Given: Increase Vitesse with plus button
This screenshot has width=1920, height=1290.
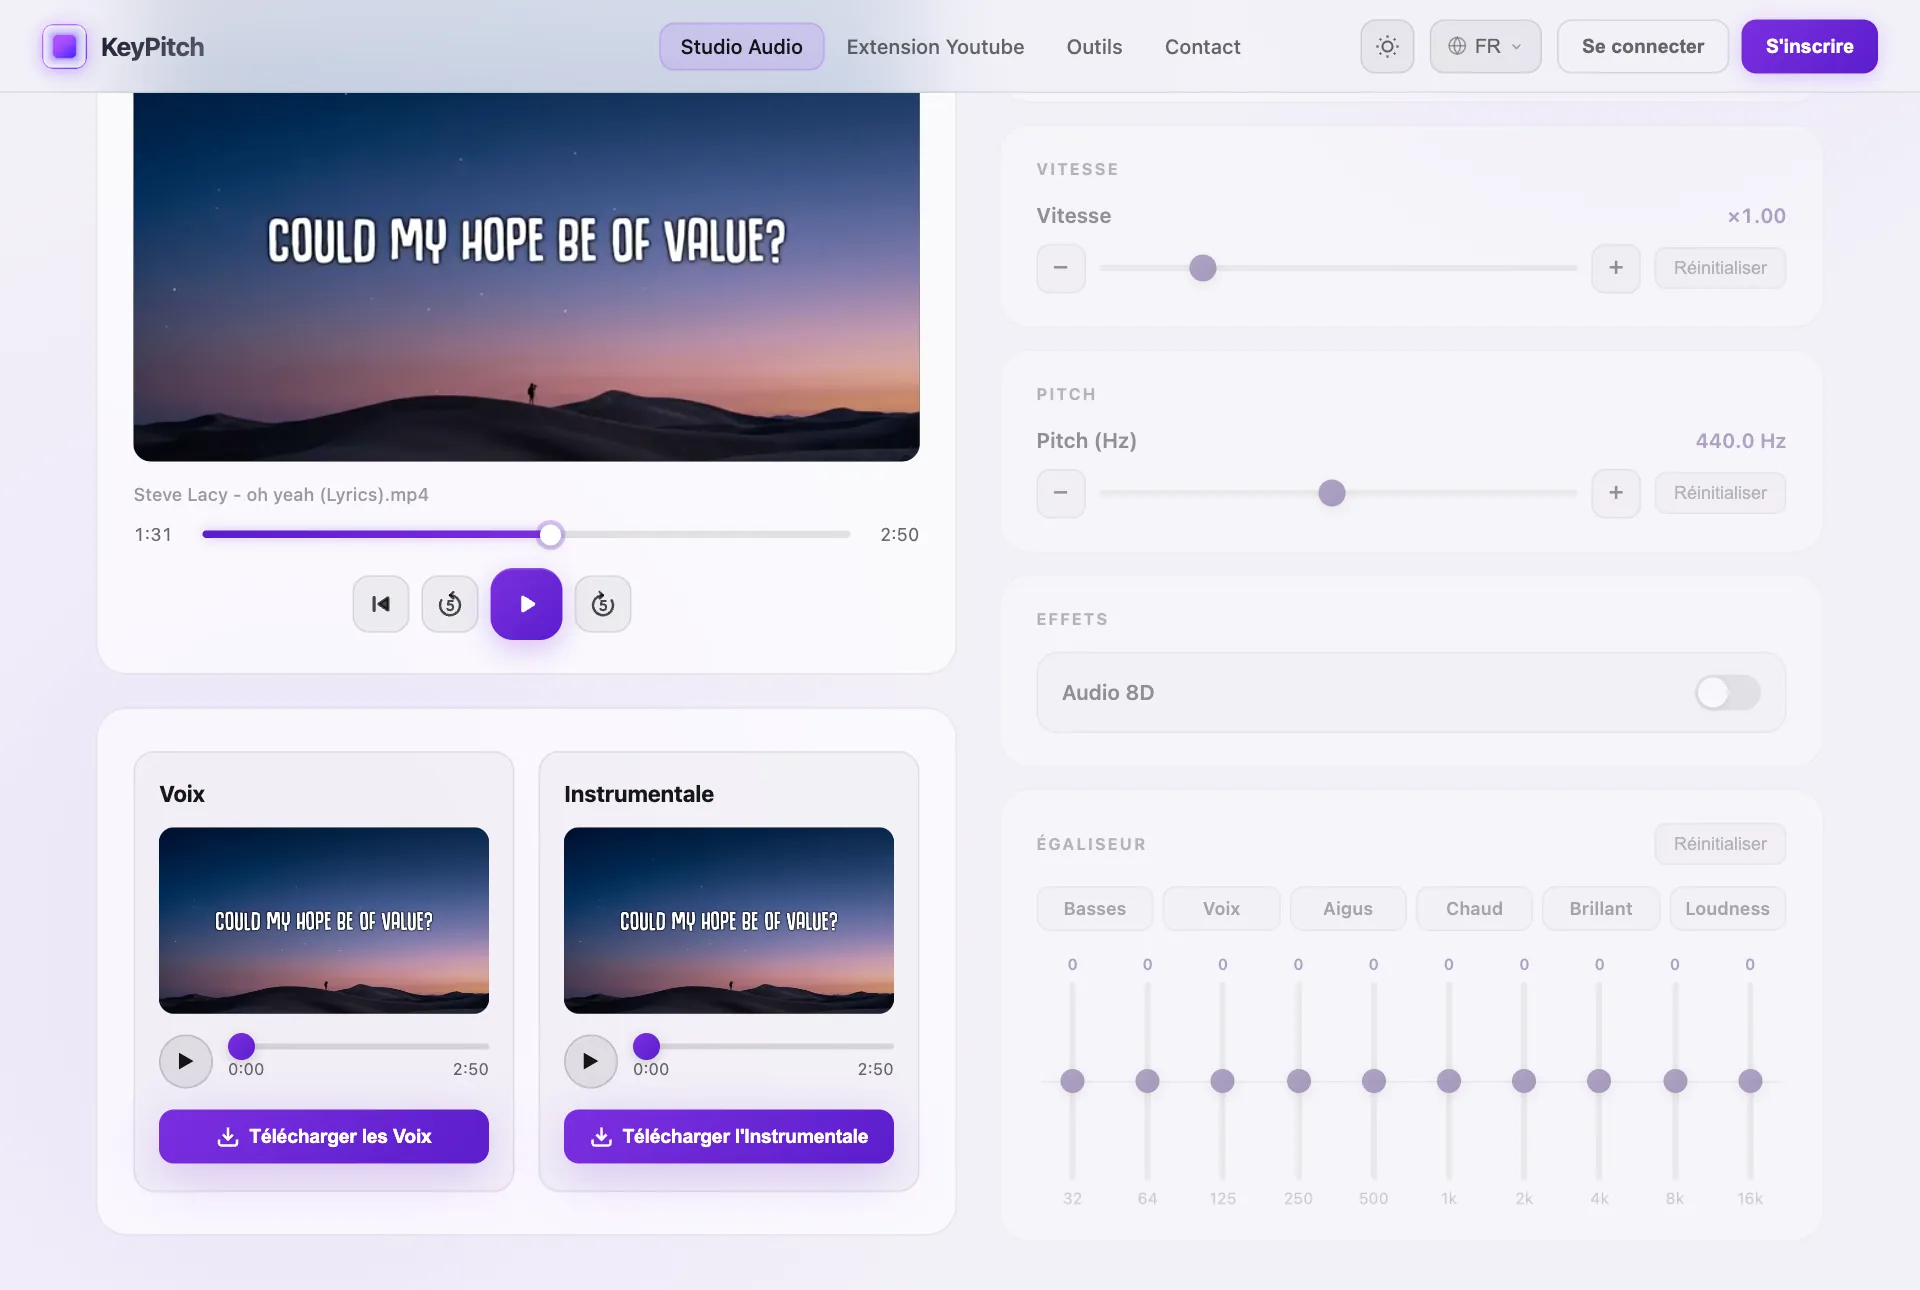Looking at the screenshot, I should [1616, 268].
